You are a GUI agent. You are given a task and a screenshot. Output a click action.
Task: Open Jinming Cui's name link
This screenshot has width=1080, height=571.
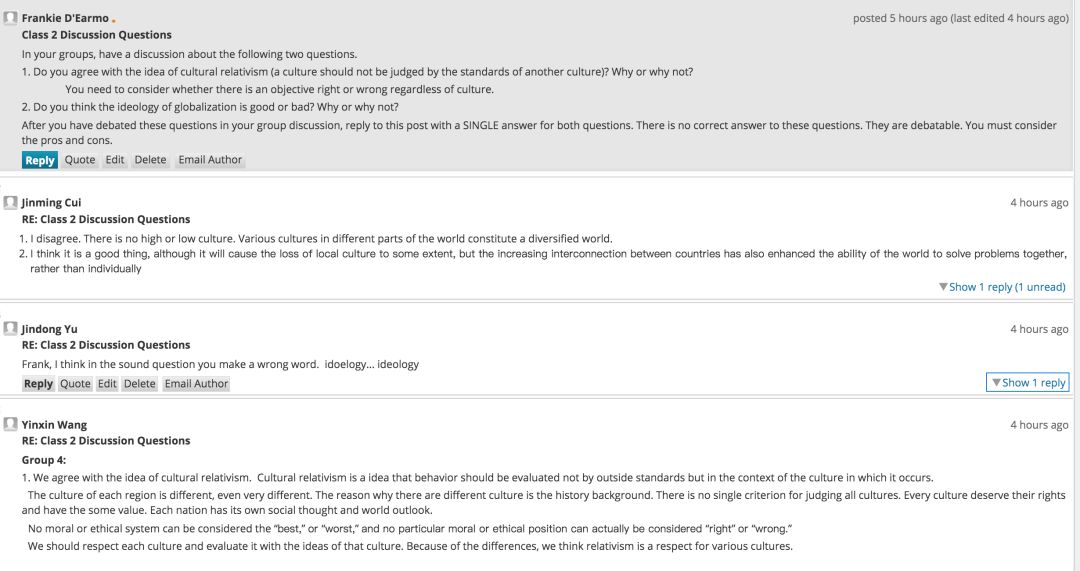51,203
